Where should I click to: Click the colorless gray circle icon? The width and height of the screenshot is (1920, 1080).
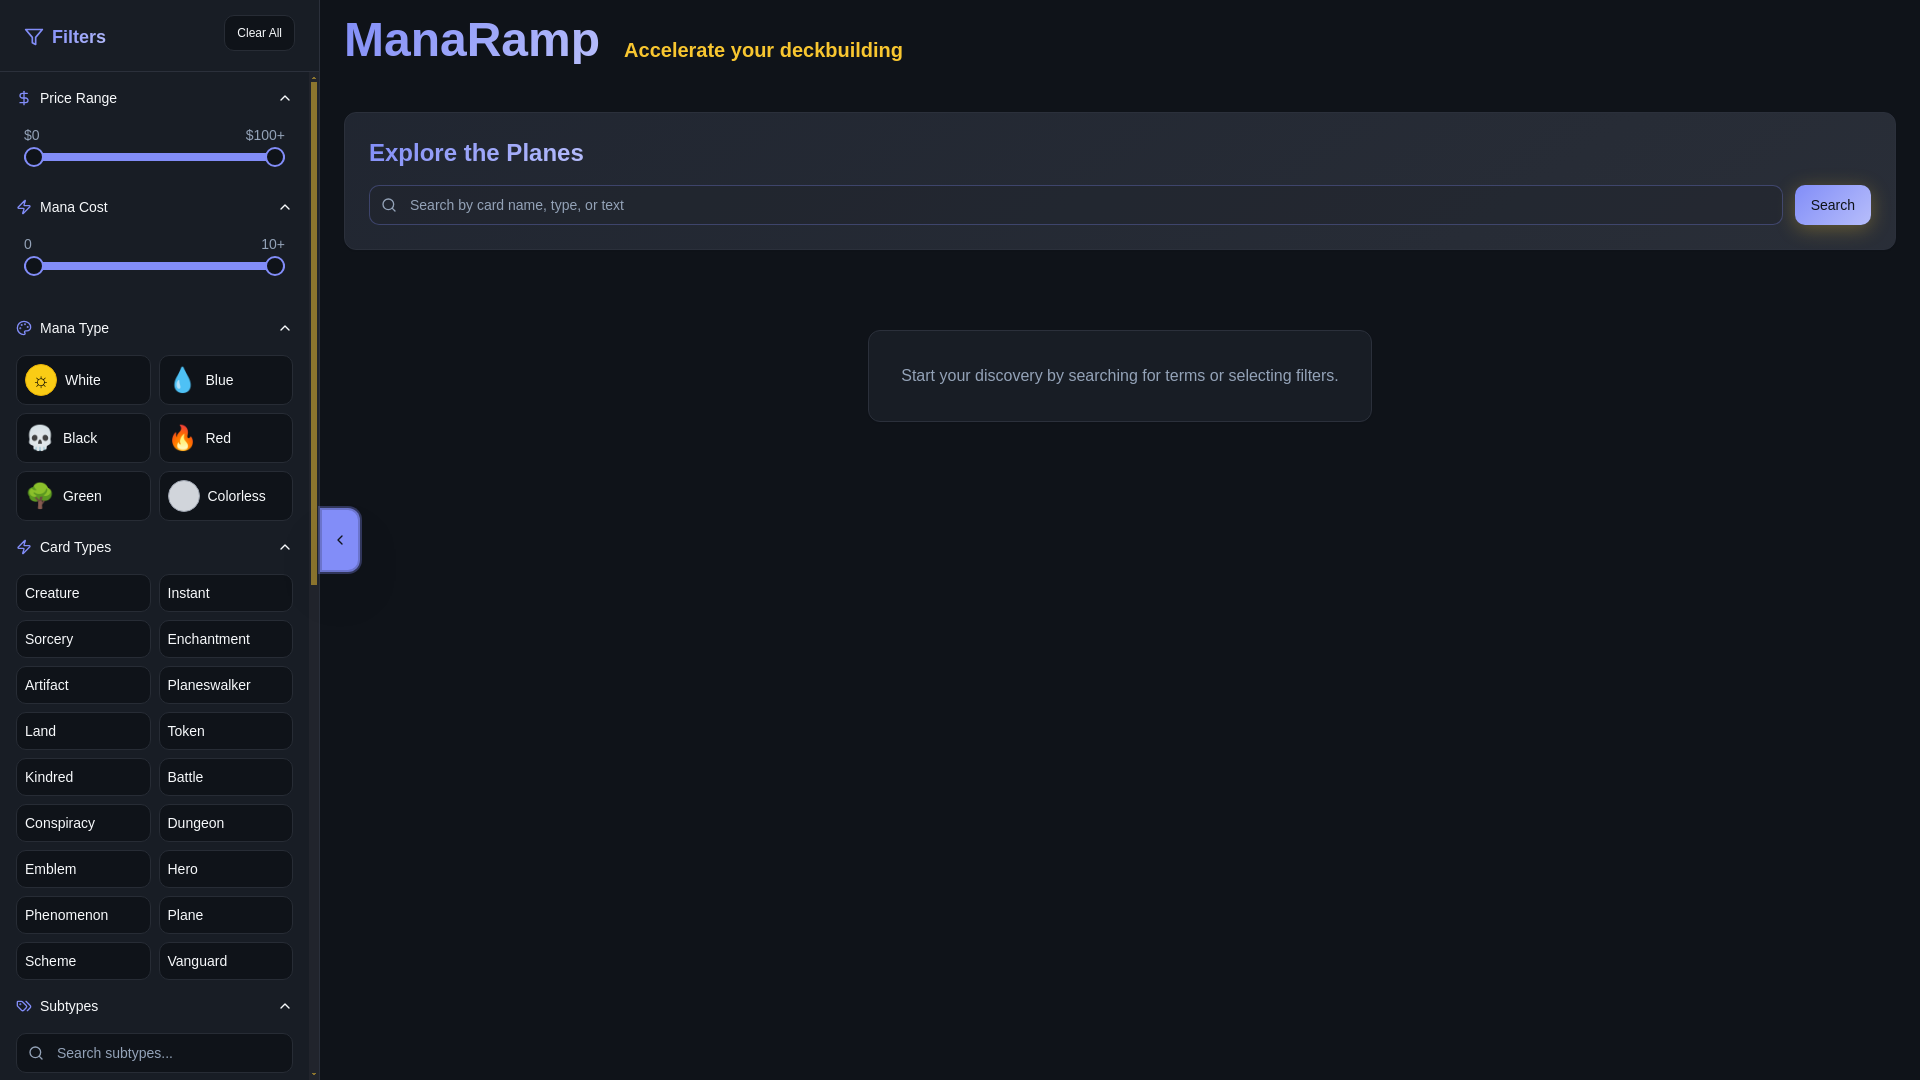(184, 496)
